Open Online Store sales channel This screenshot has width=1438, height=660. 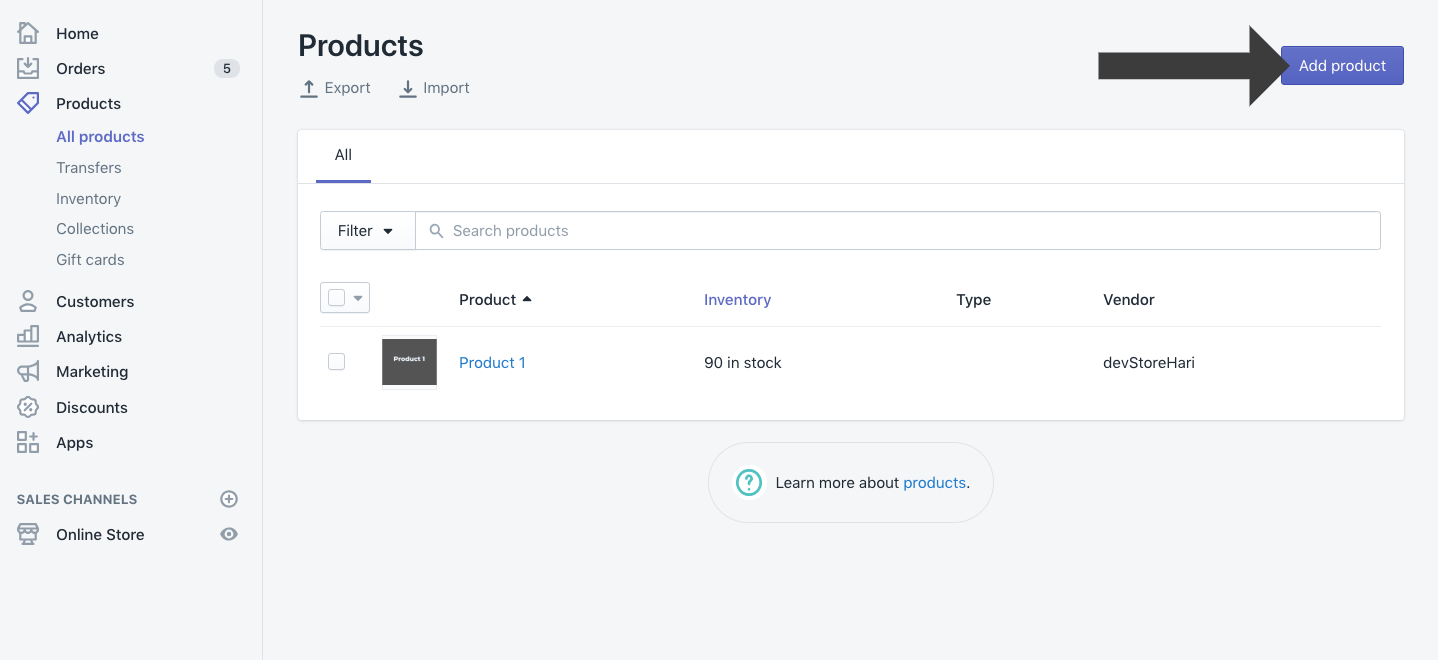pos(100,534)
